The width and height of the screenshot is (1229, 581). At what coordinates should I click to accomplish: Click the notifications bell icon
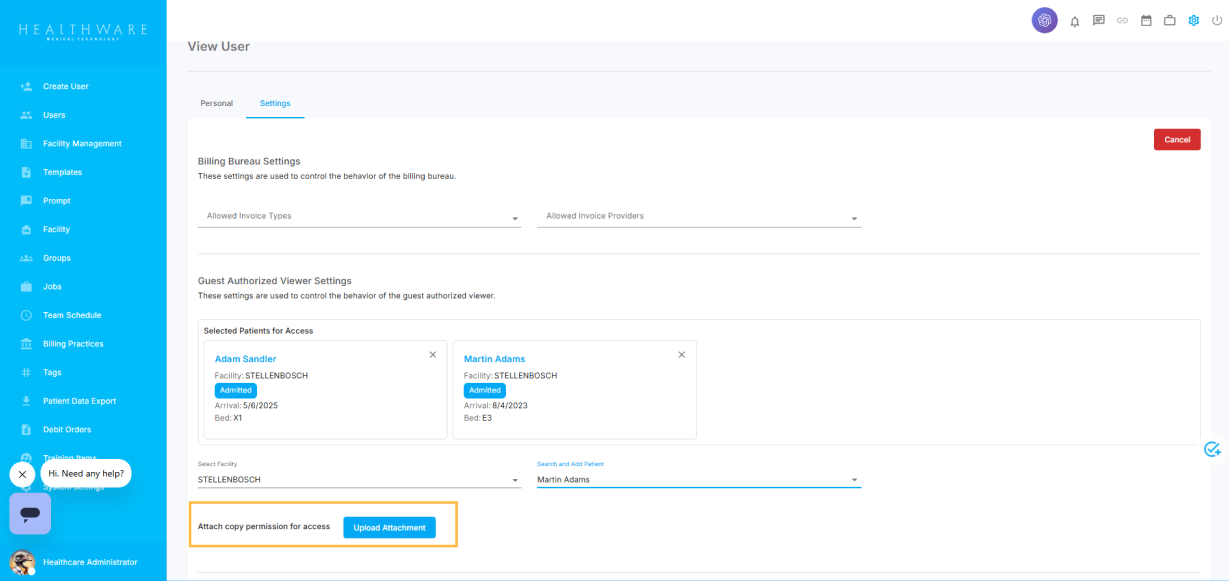pyautogui.click(x=1075, y=21)
